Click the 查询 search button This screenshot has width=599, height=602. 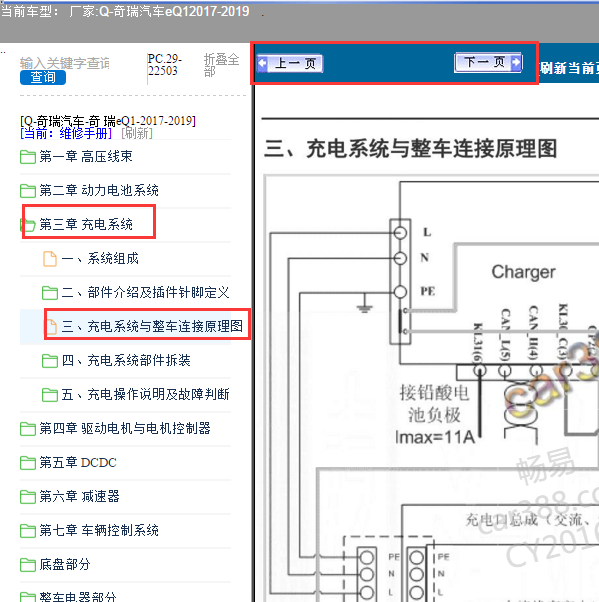pyautogui.click(x=43, y=77)
